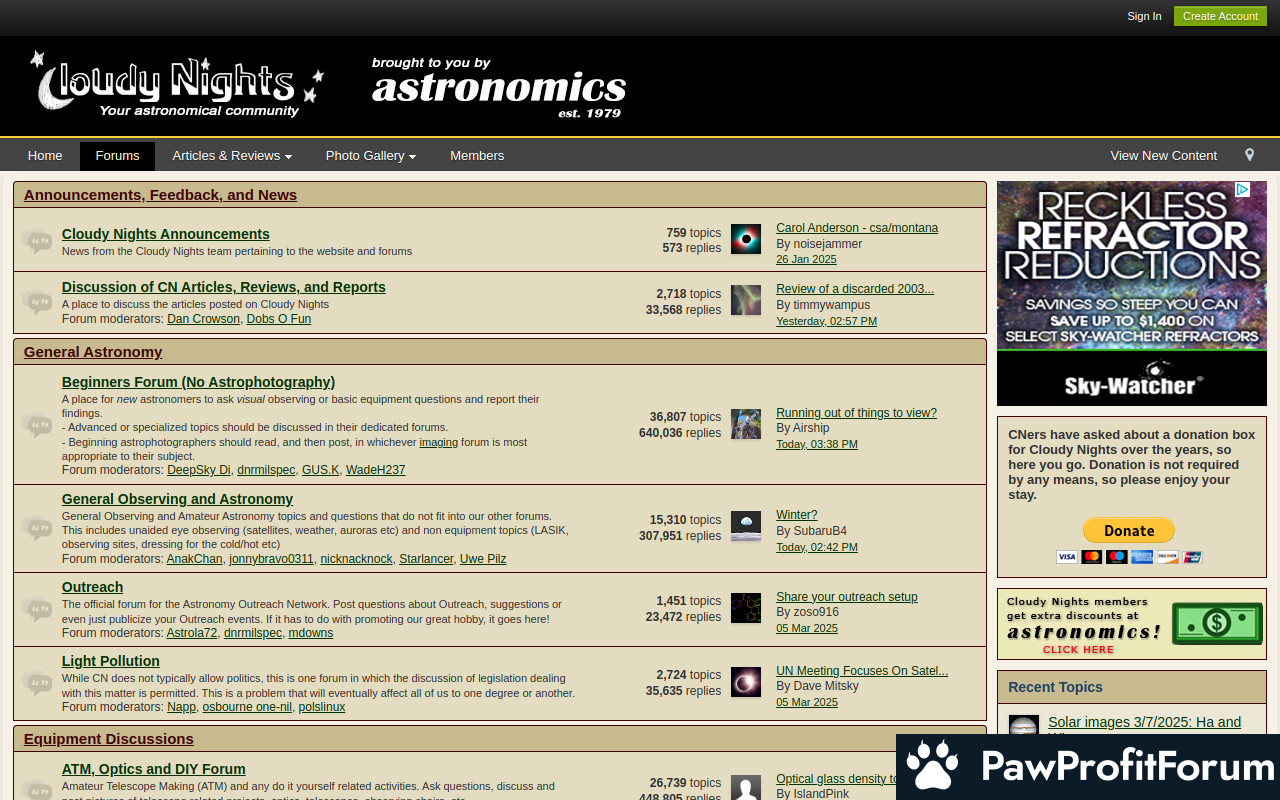Collapse the General Astronomy category header
This screenshot has width=1280, height=800.
(x=93, y=352)
